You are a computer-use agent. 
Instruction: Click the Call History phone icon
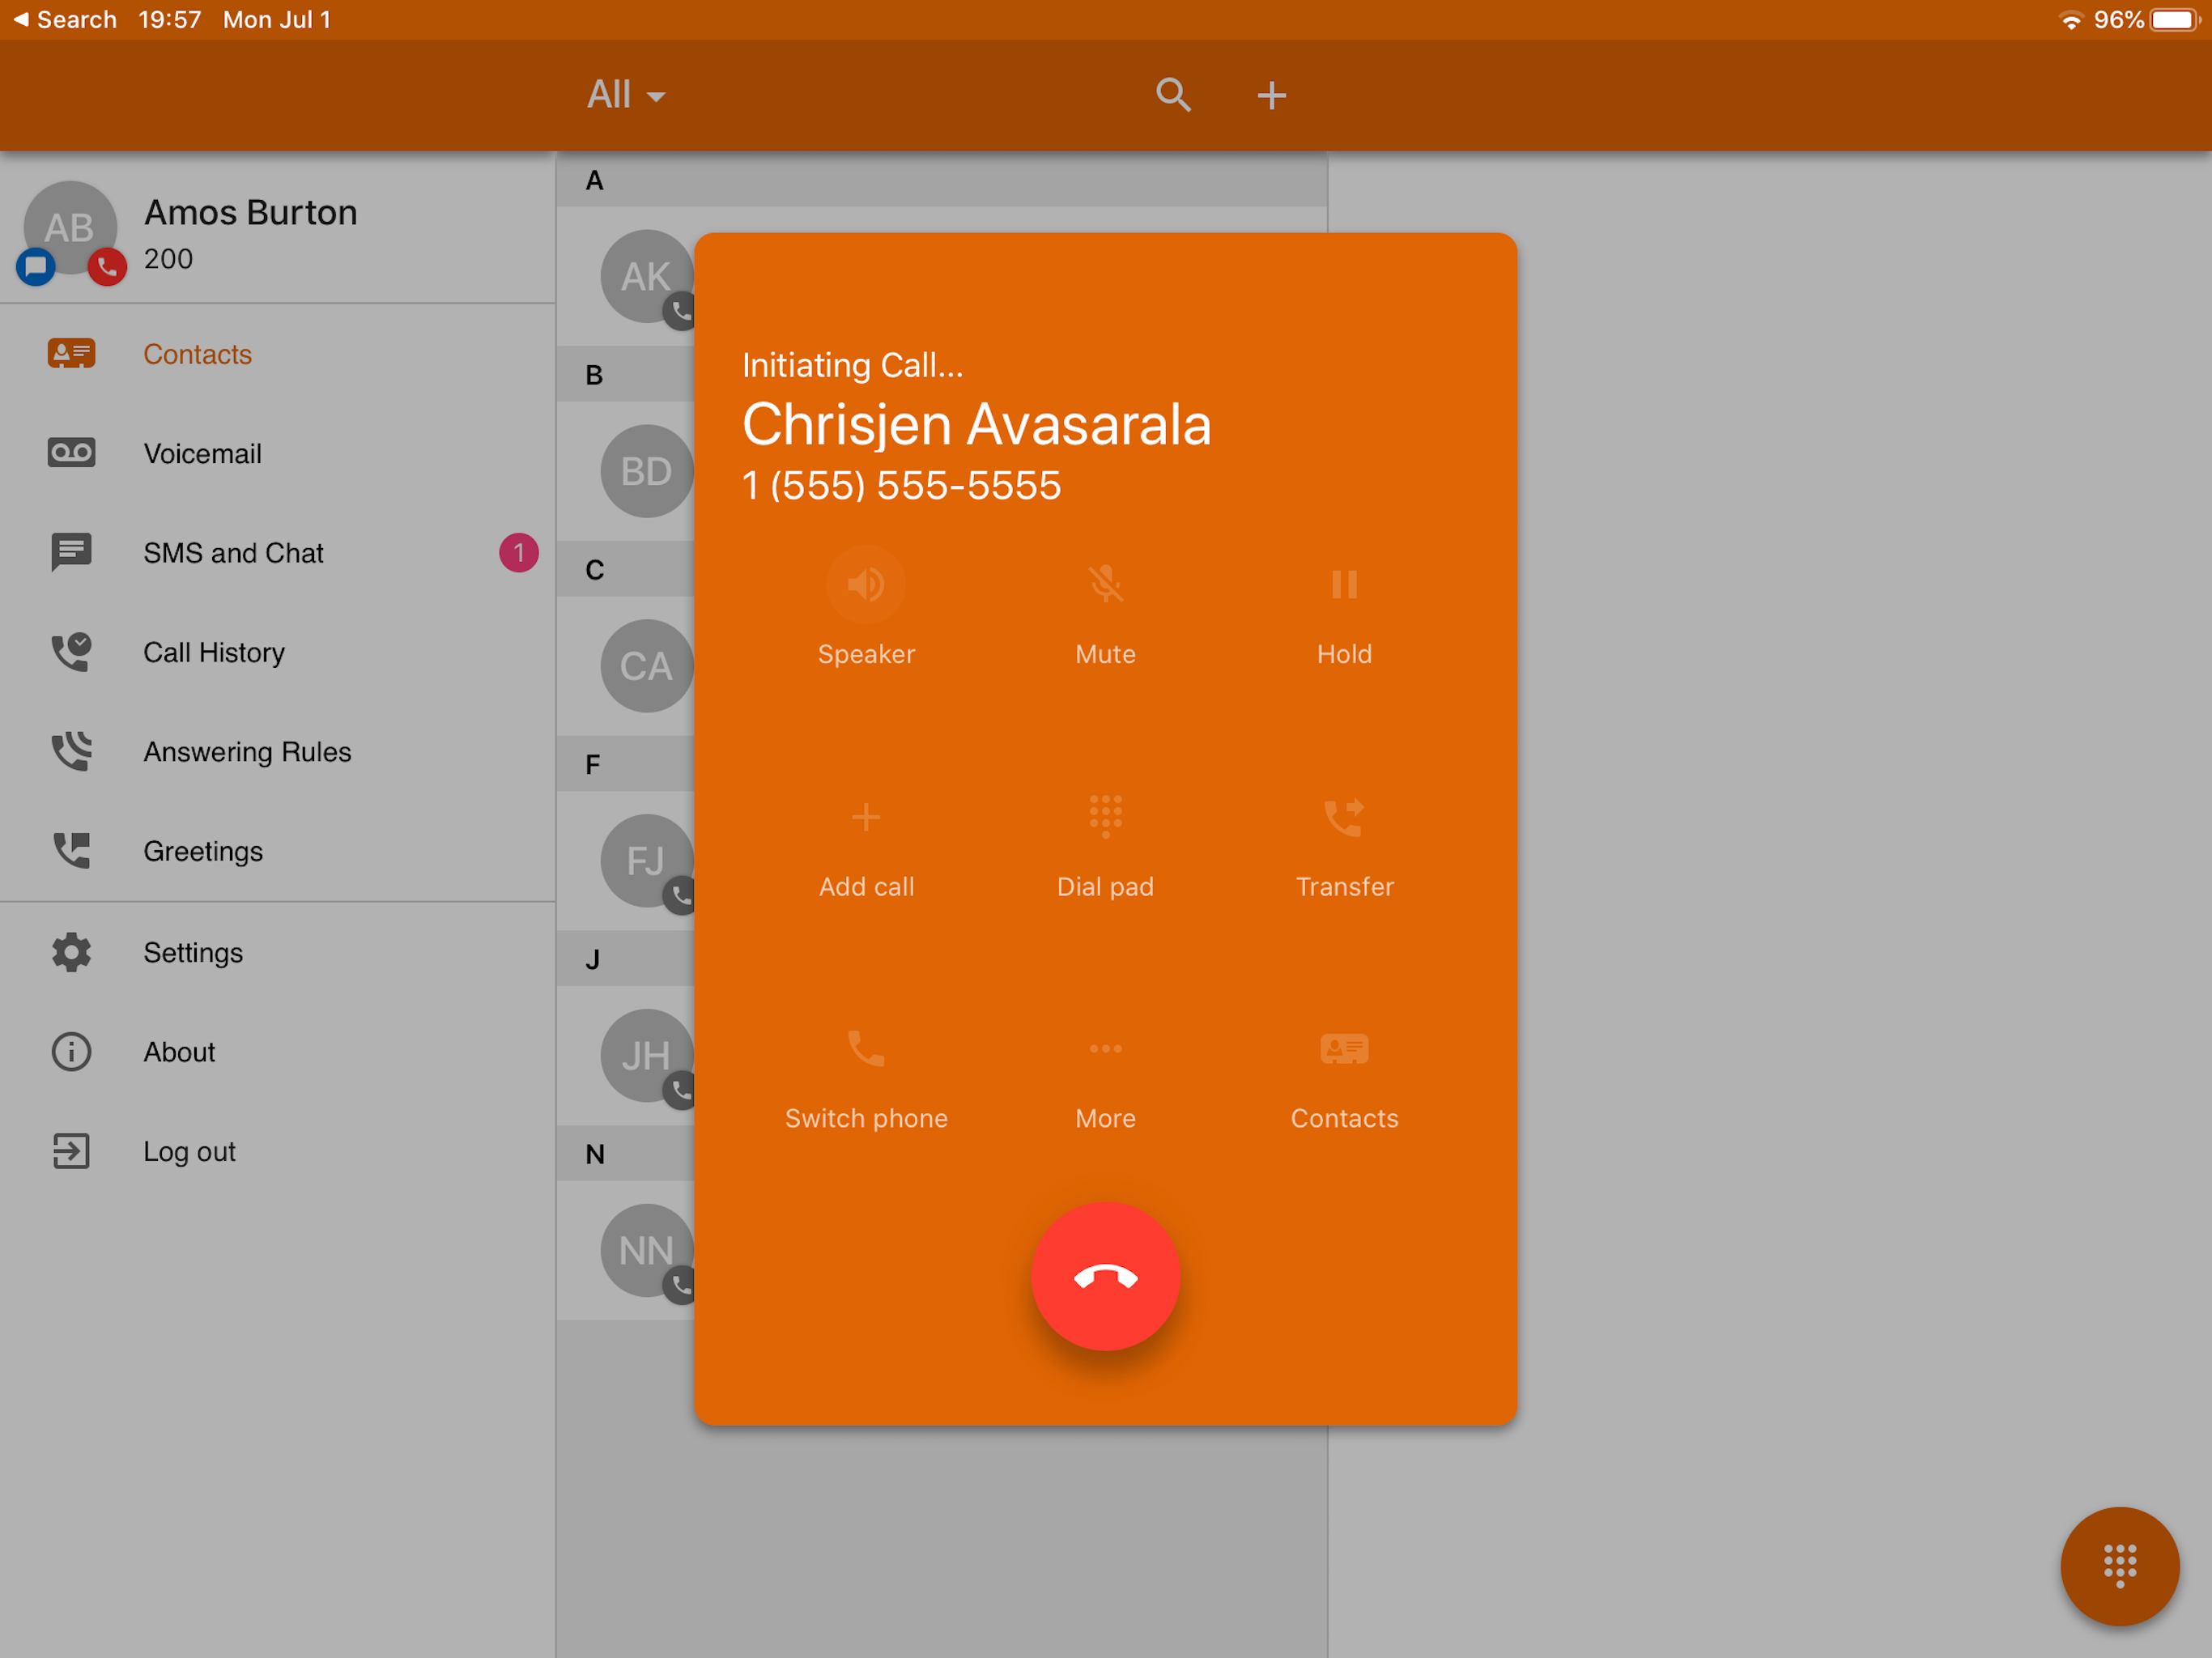71,652
